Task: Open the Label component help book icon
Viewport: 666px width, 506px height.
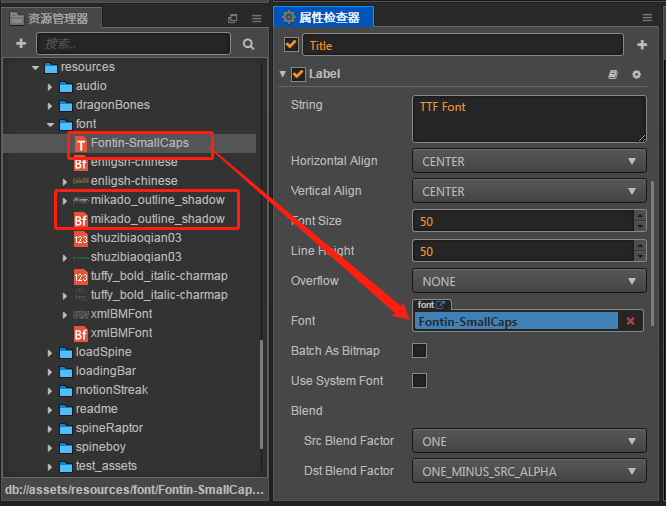Action: click(x=613, y=75)
